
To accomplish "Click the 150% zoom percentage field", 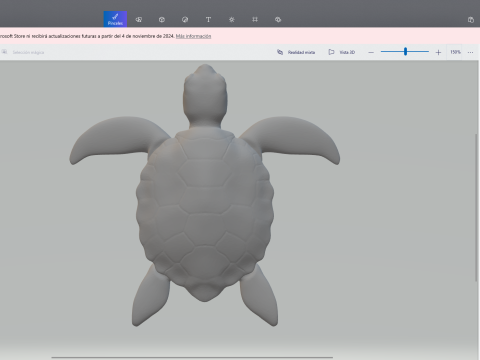I will pos(455,52).
